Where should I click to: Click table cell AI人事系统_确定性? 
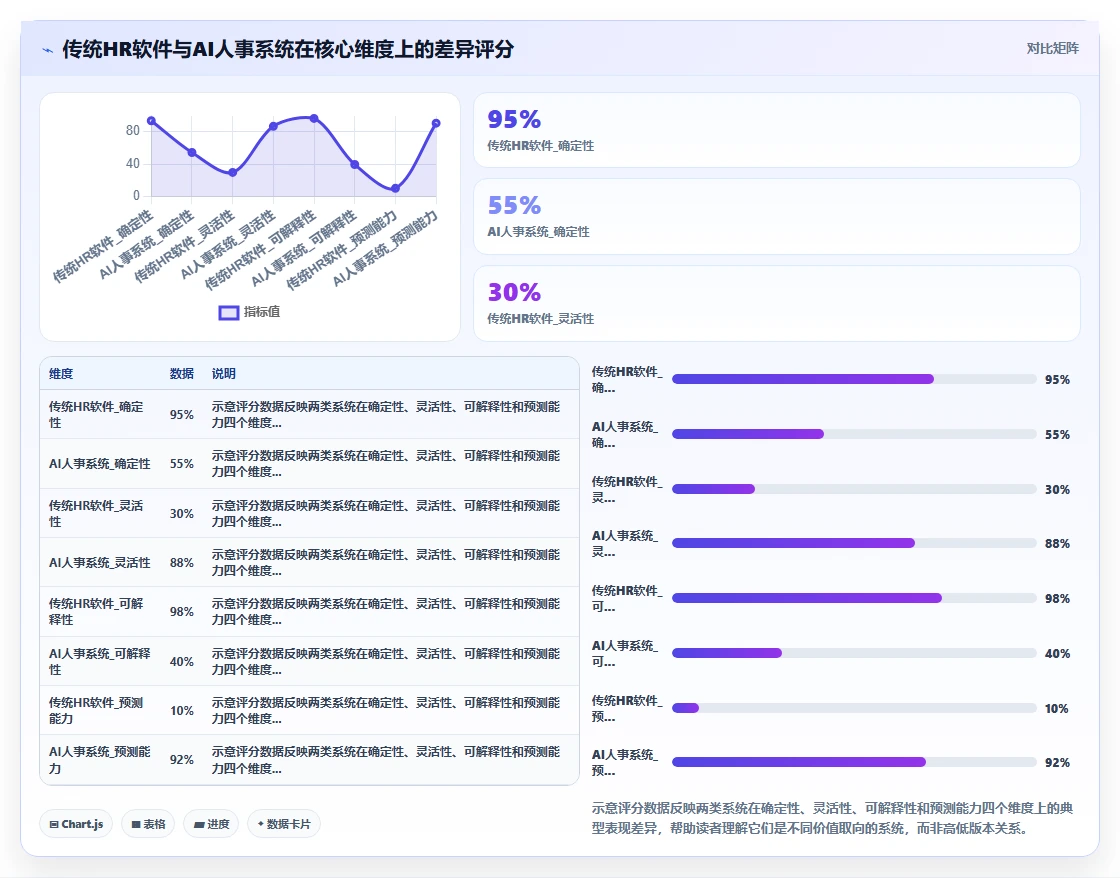click(99, 464)
